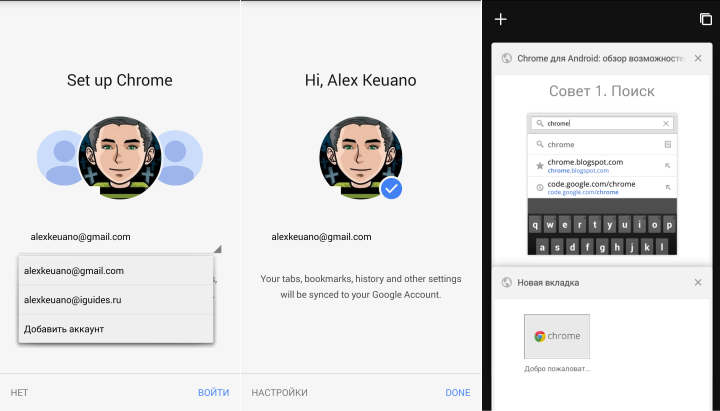This screenshot has height=411, width=720.
Task: Select alexkeuano@gmail.com from dropdown list
Action: 116,270
